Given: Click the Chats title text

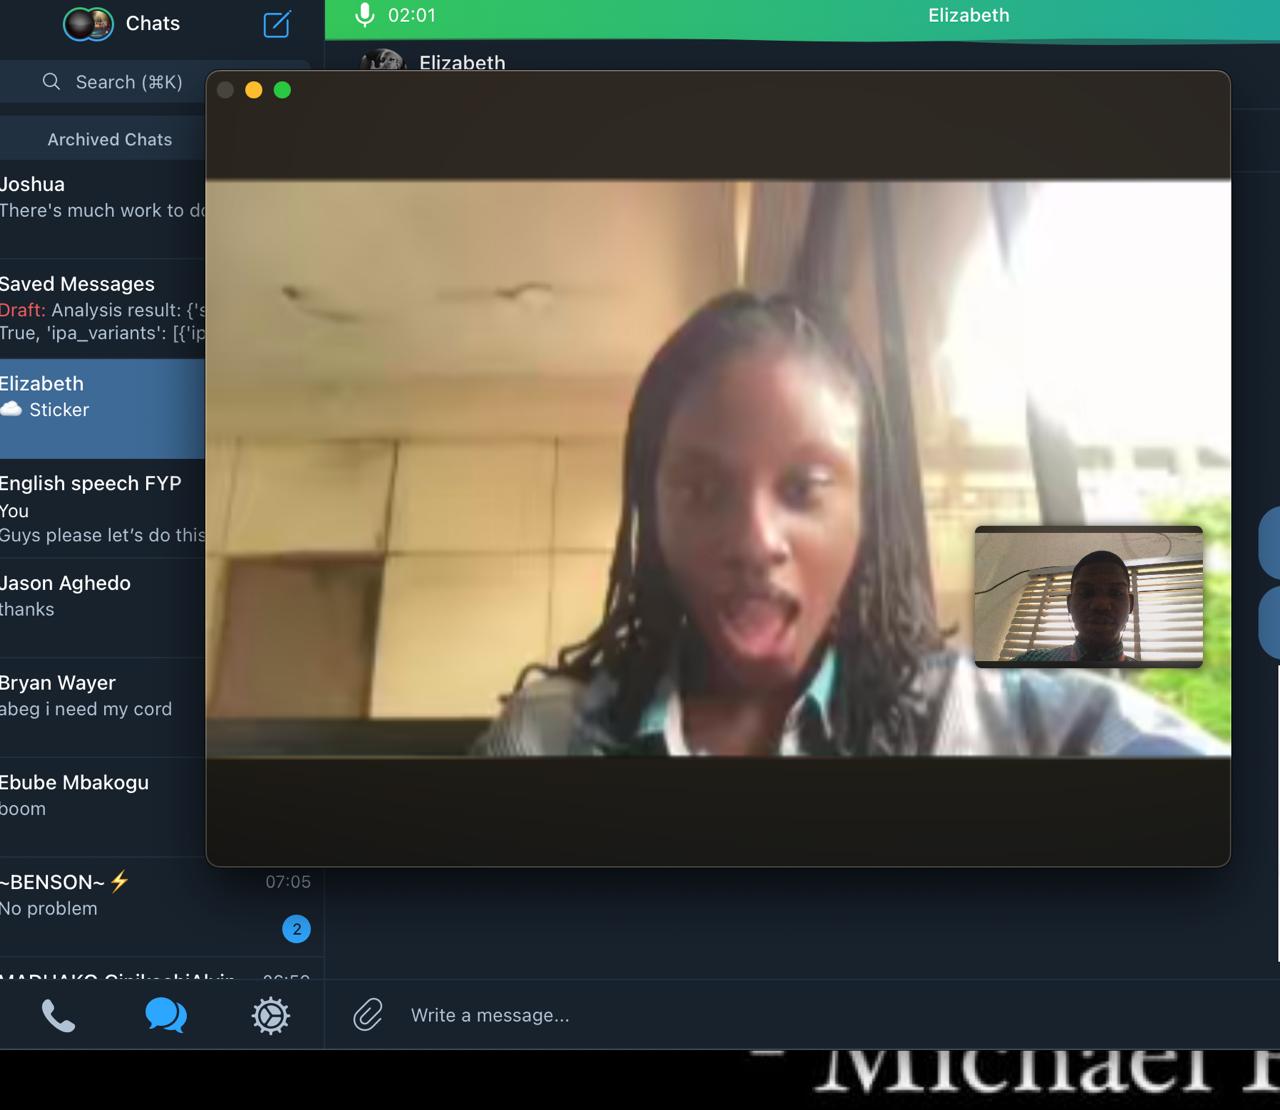Looking at the screenshot, I should click(153, 23).
